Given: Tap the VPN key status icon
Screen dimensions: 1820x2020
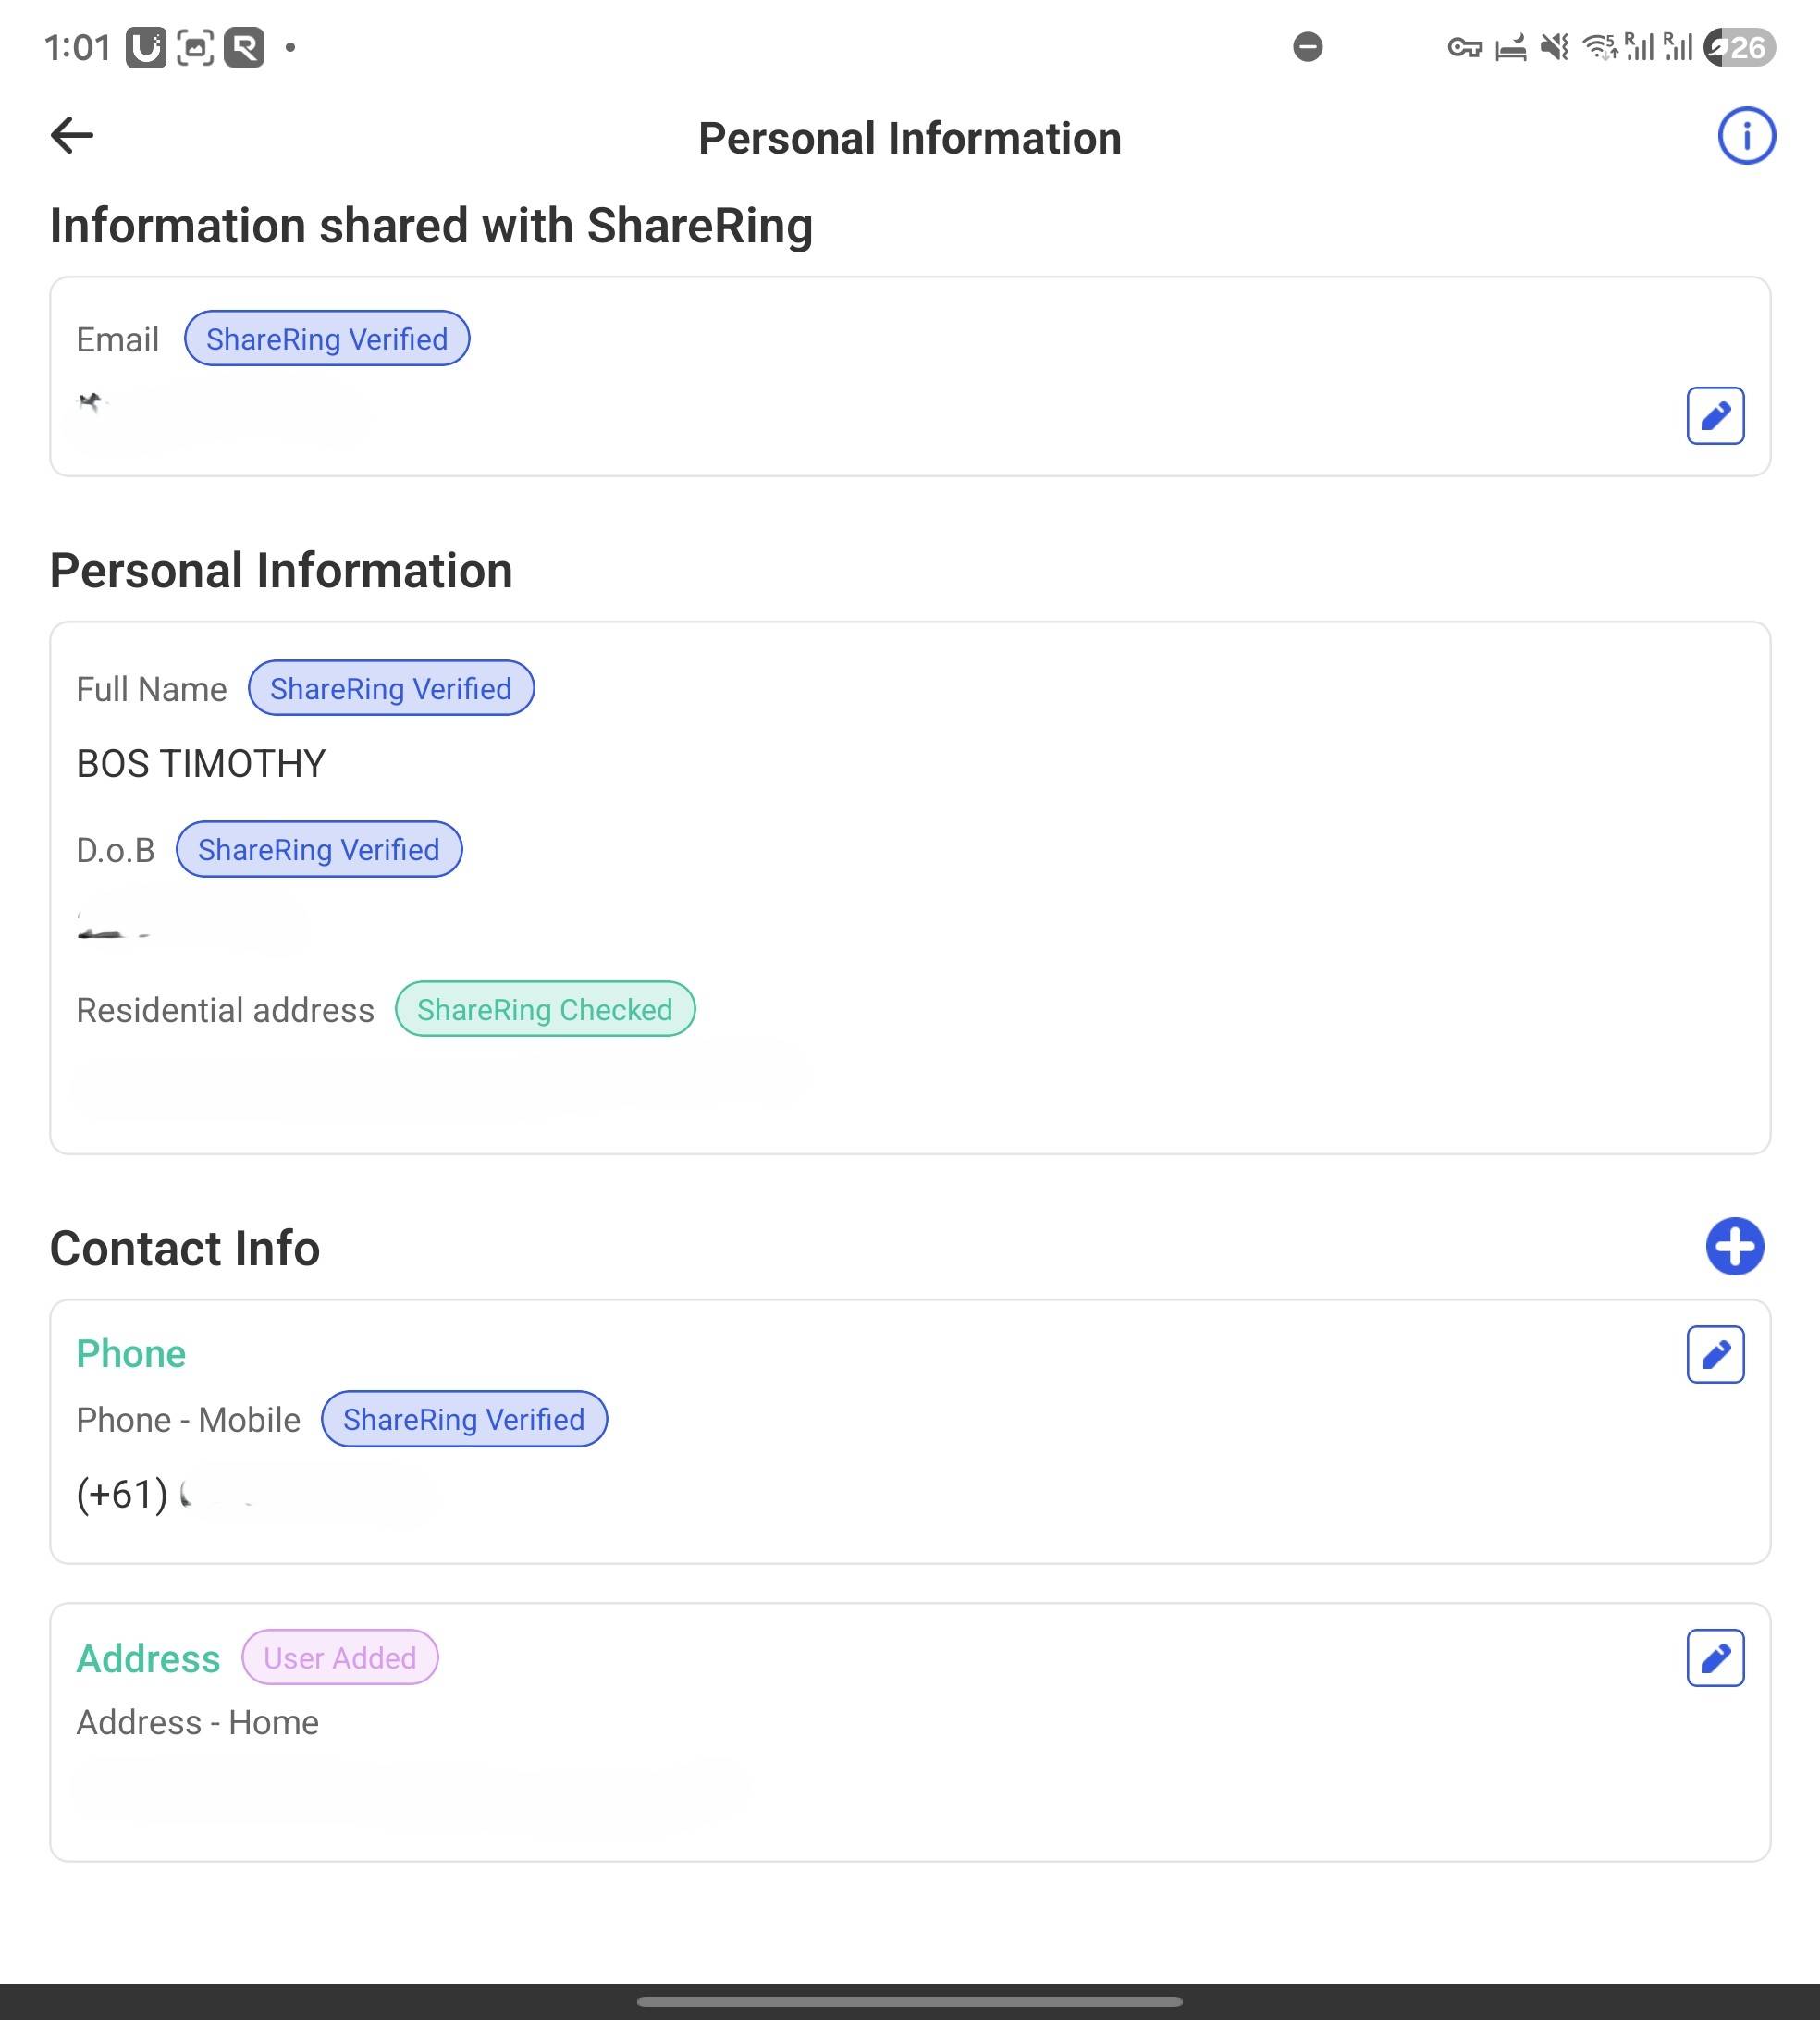Looking at the screenshot, I should 1464,47.
